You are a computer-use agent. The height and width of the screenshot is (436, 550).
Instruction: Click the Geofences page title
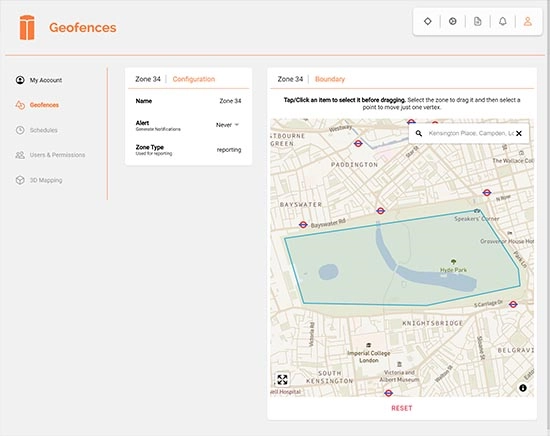[82, 27]
